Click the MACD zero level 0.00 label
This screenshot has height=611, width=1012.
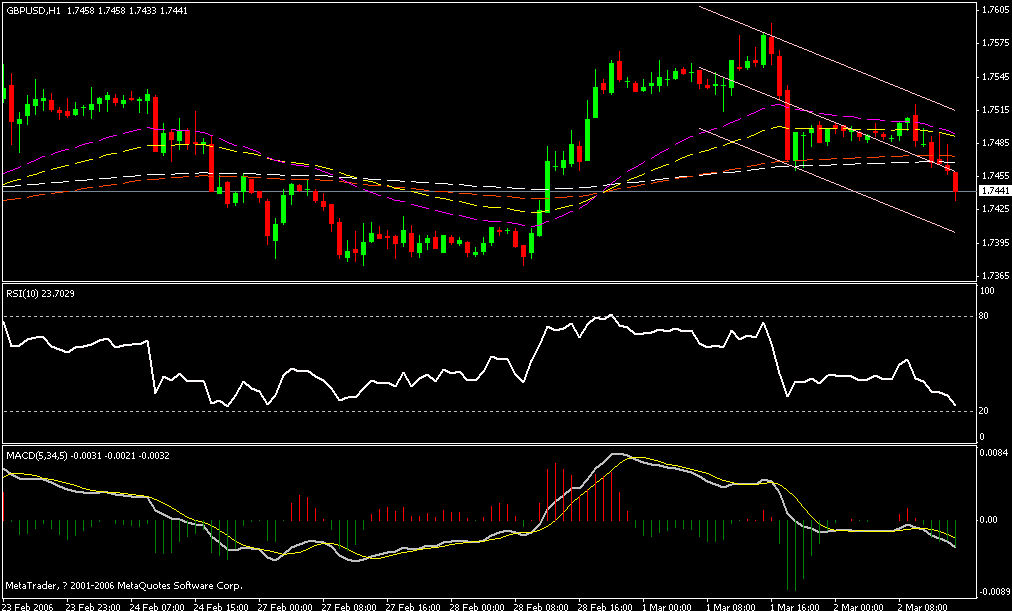click(x=990, y=519)
